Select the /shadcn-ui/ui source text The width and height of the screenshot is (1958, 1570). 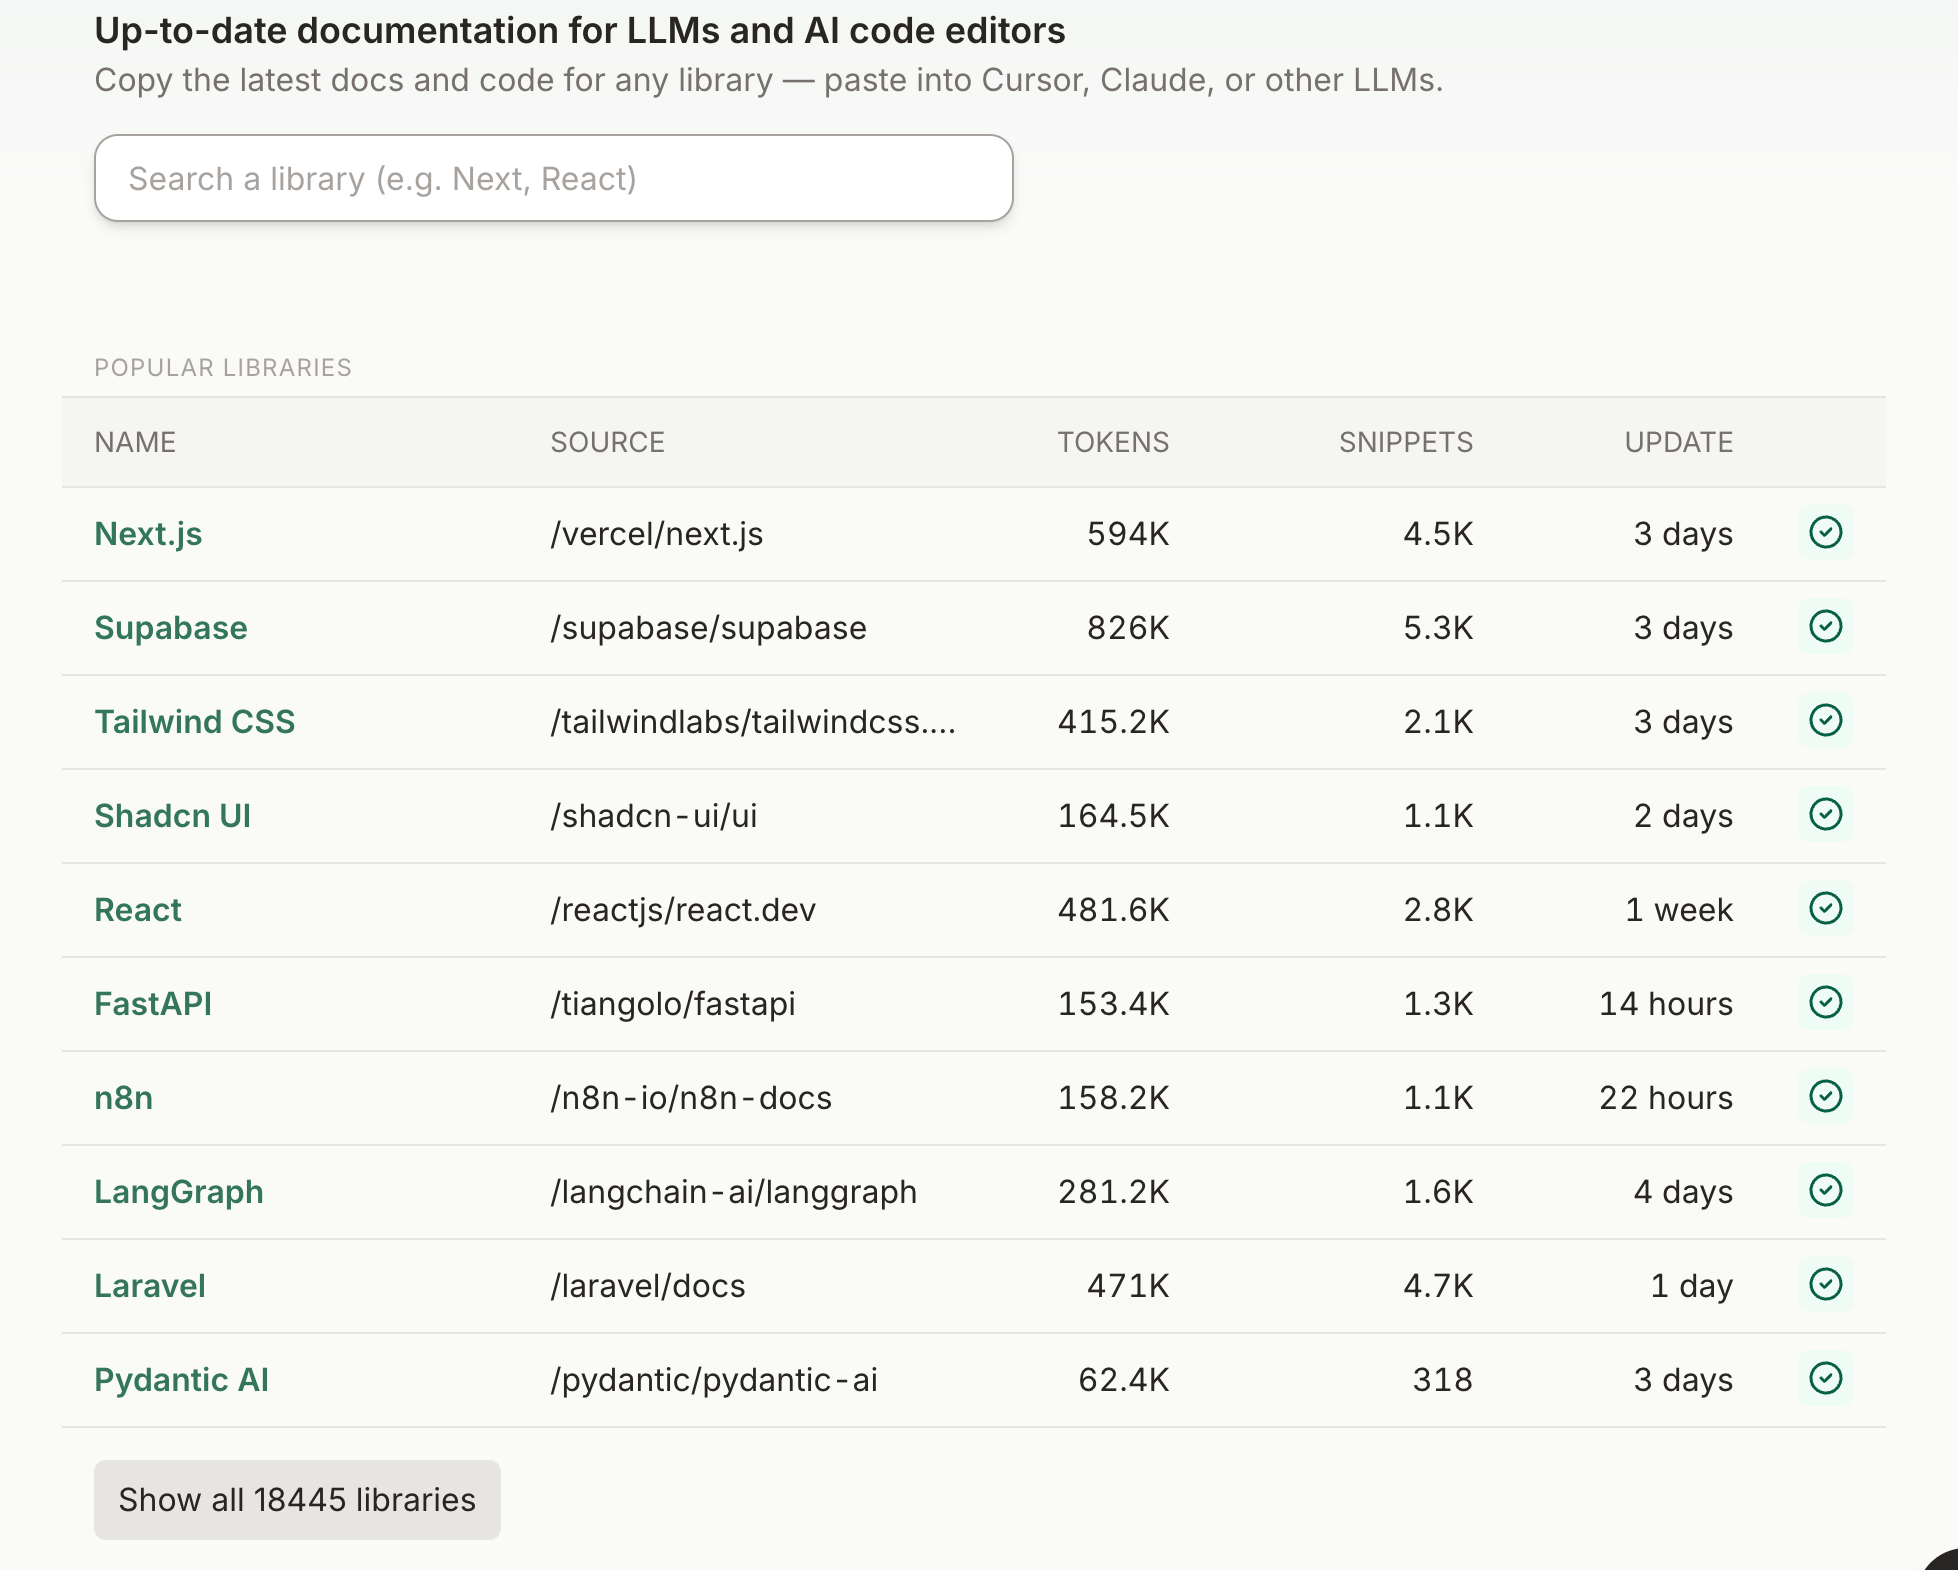point(653,816)
